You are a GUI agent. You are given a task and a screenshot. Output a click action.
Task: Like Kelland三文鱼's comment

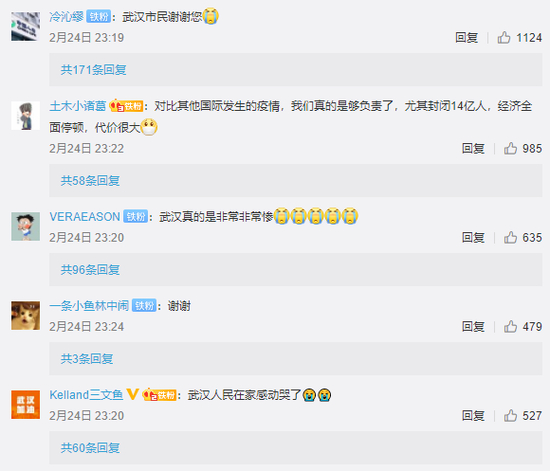pos(510,416)
